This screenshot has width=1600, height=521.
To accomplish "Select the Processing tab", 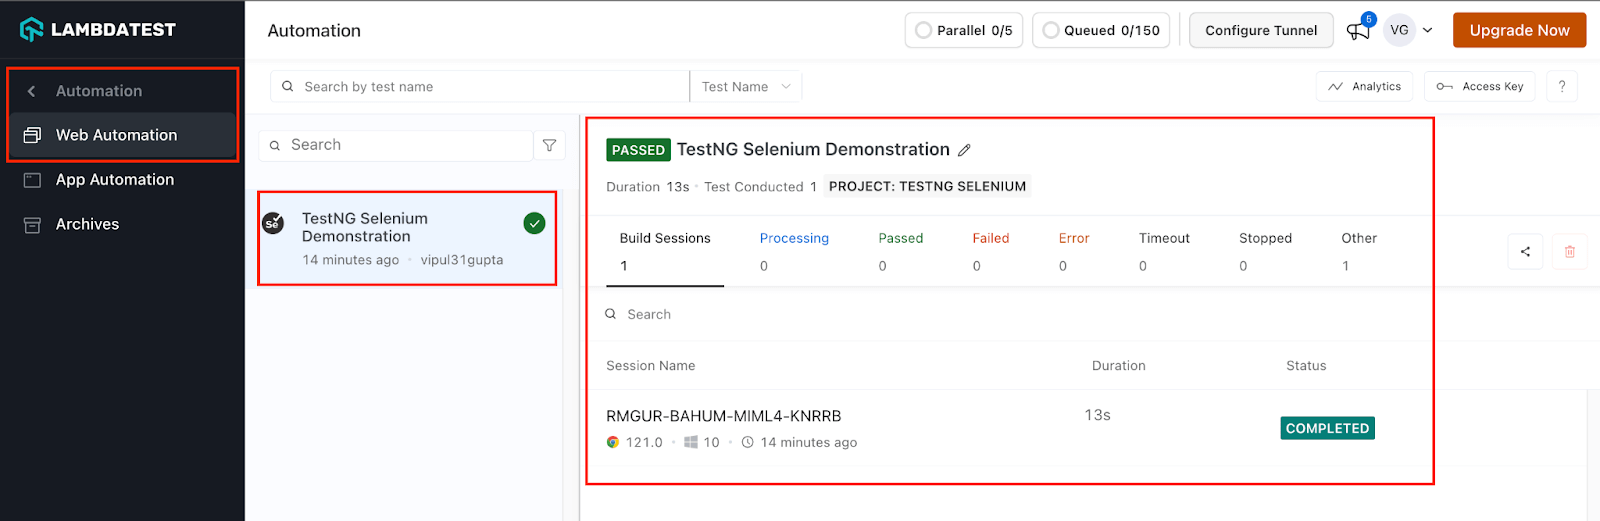I will tap(794, 252).
